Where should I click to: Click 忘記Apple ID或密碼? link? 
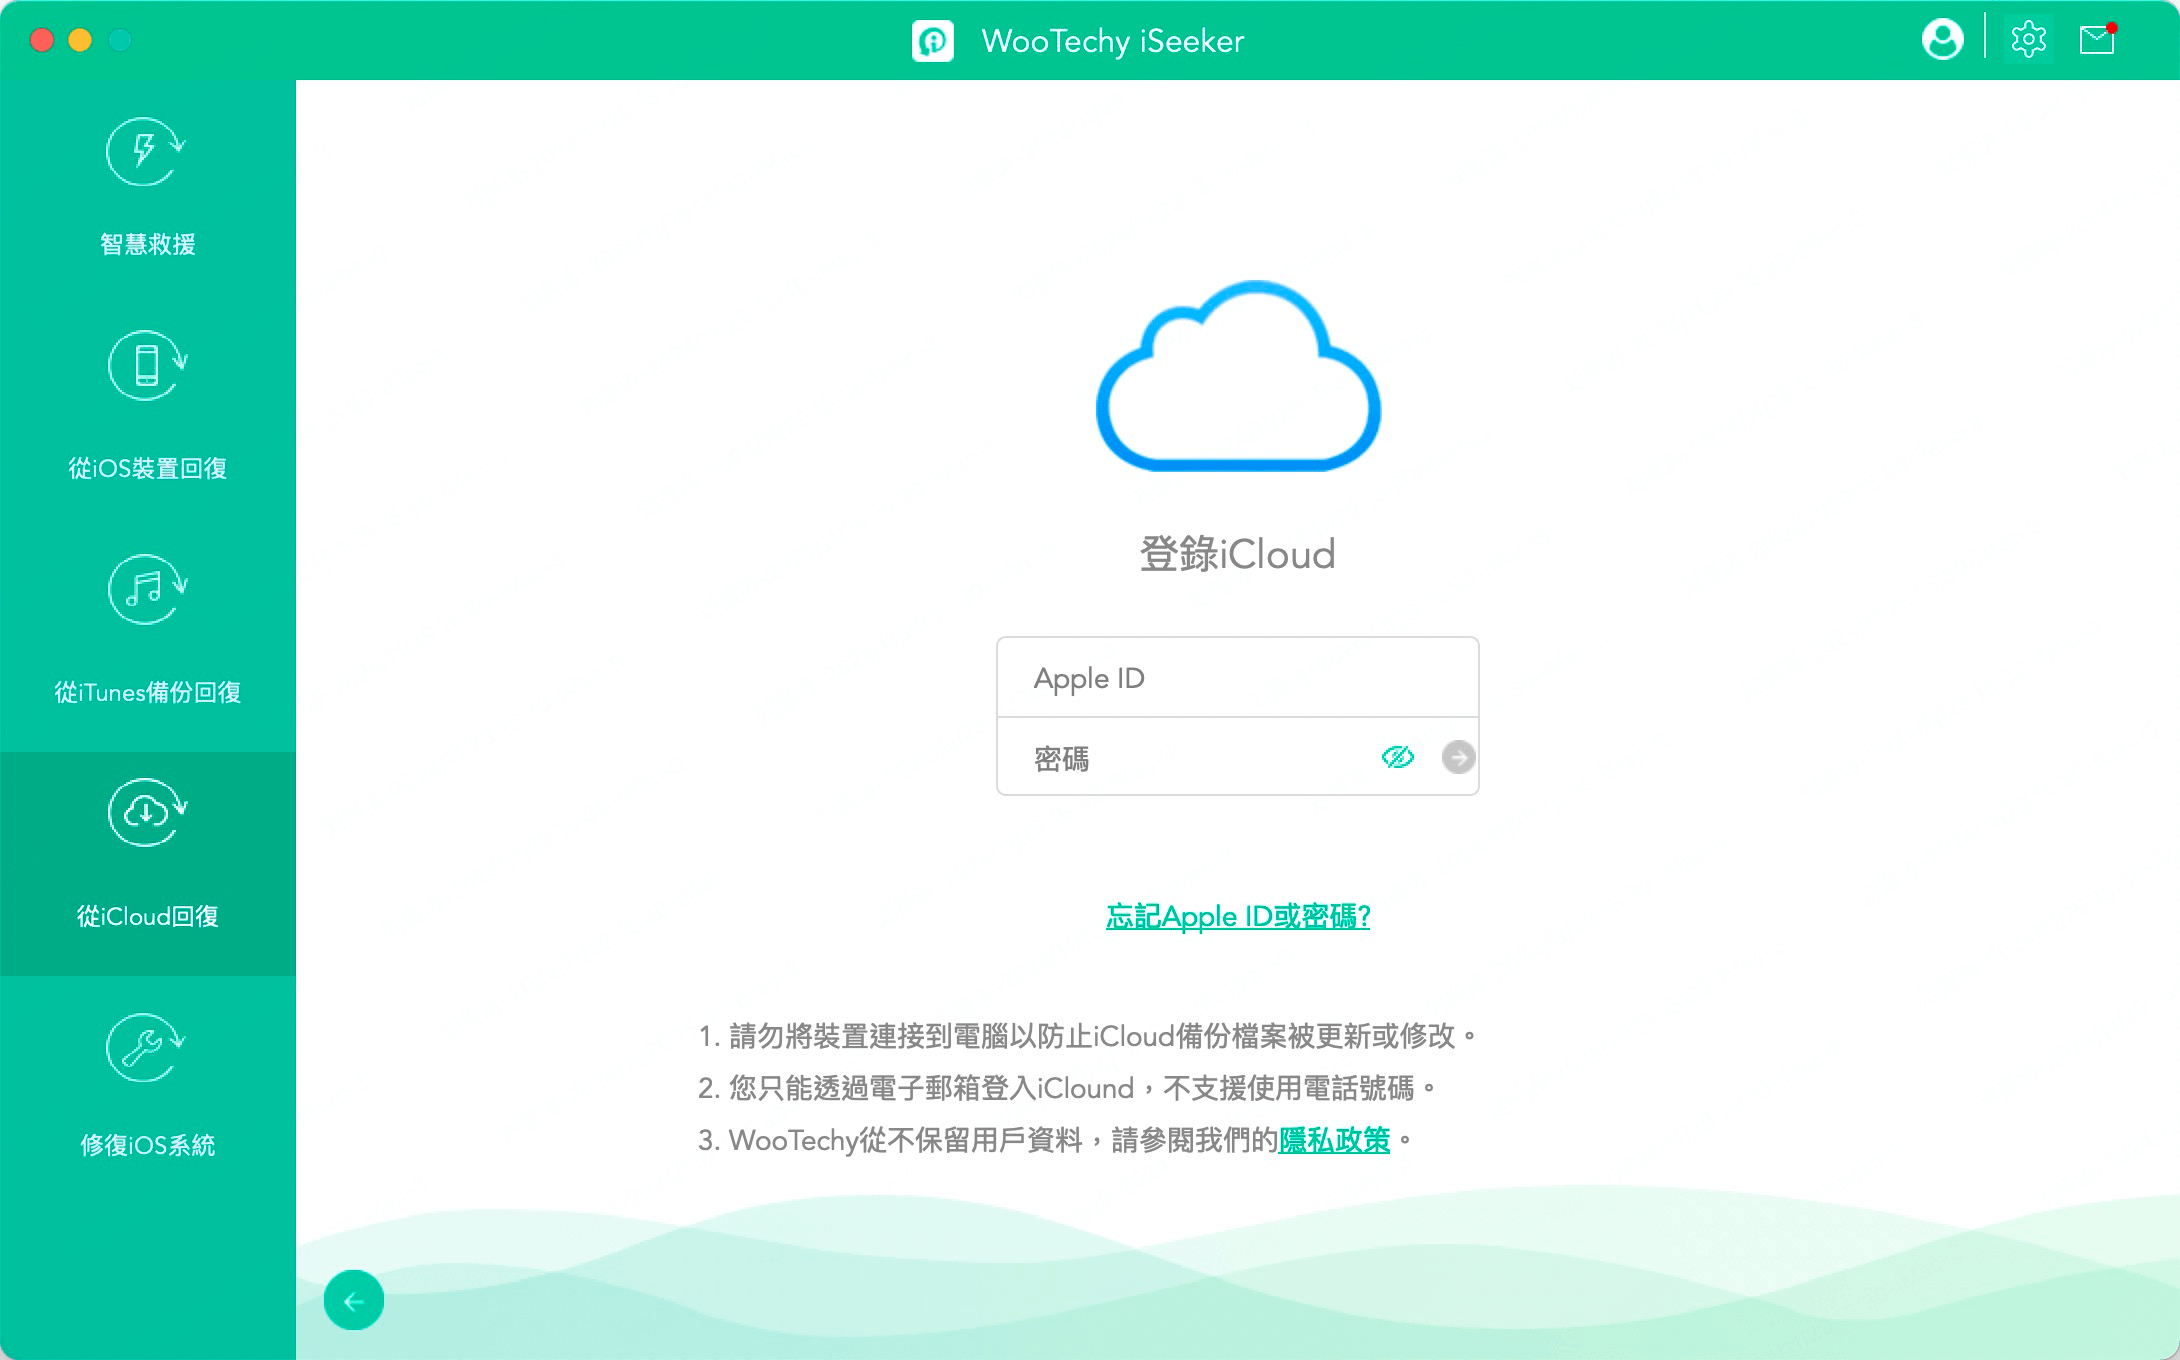point(1237,917)
